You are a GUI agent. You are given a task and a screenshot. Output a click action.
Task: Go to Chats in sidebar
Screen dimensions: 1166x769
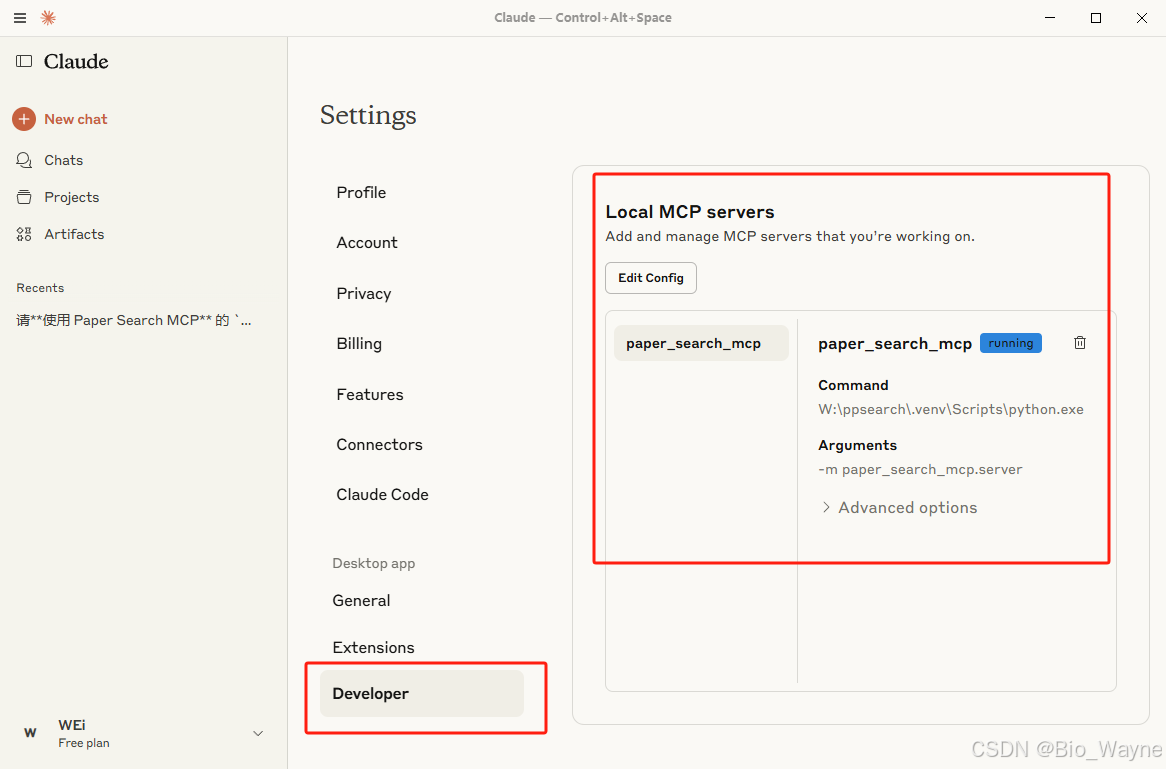[x=63, y=160]
